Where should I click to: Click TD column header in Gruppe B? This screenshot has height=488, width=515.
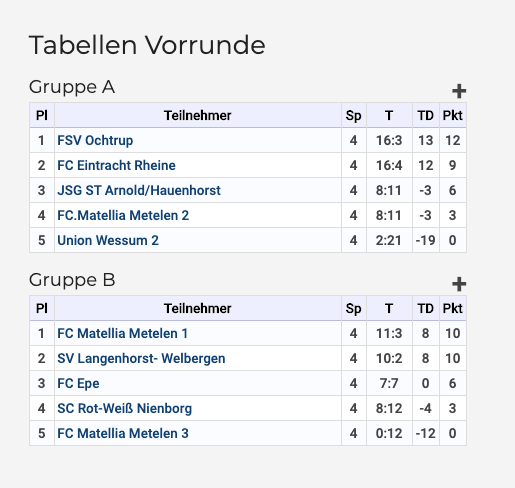pyautogui.click(x=426, y=309)
